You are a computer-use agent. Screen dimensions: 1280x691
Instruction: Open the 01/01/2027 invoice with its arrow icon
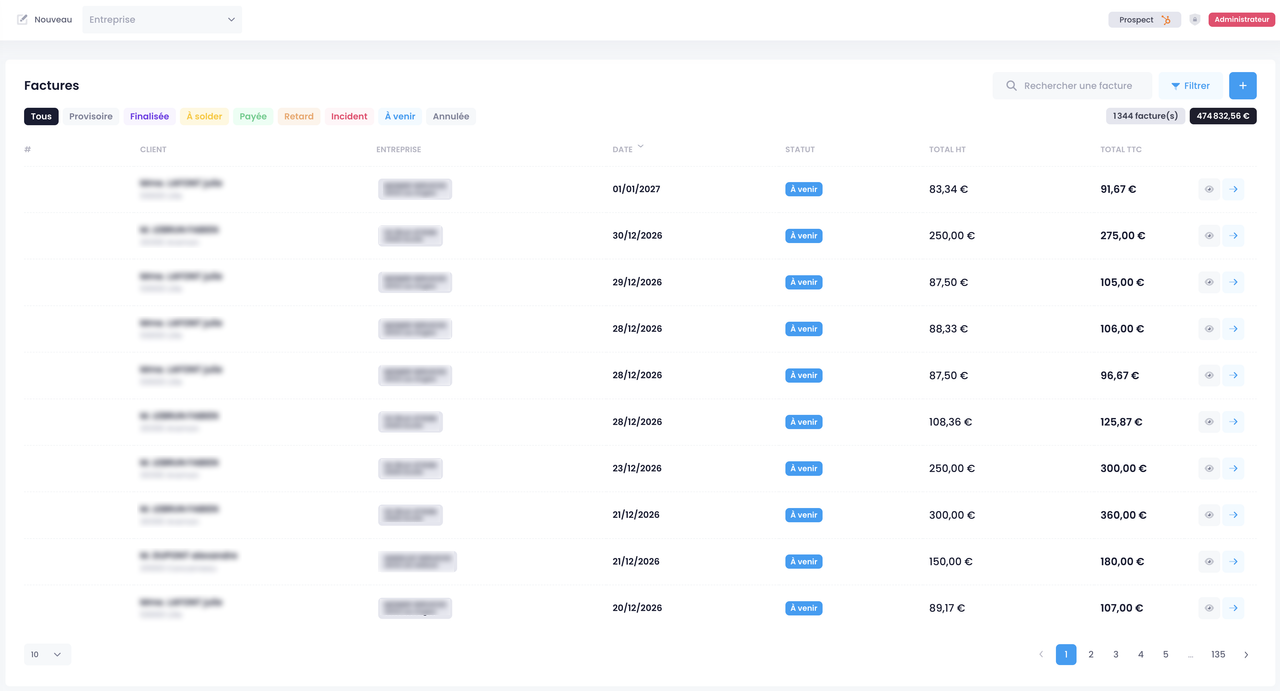1233,189
